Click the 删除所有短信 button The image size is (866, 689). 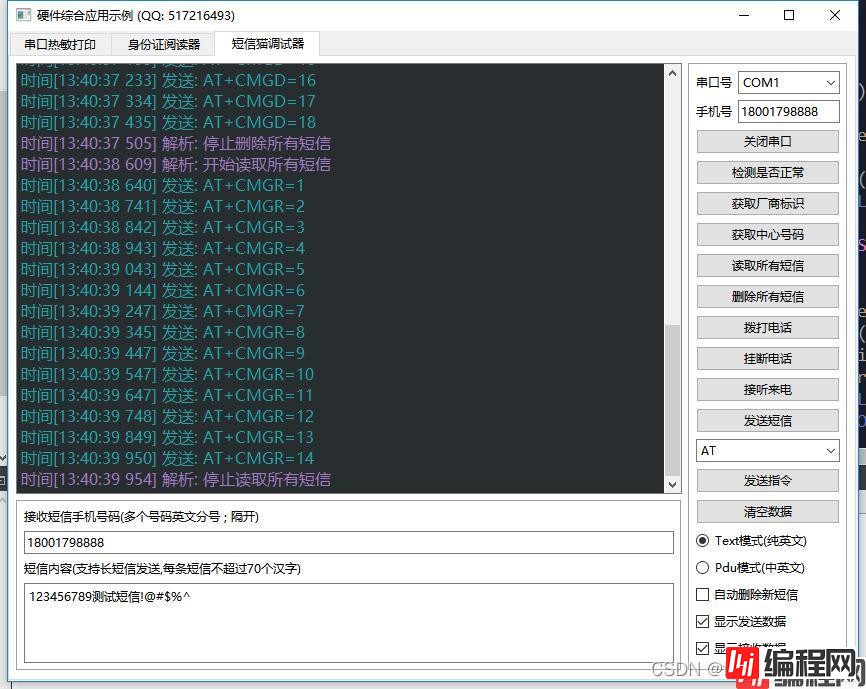coord(767,297)
